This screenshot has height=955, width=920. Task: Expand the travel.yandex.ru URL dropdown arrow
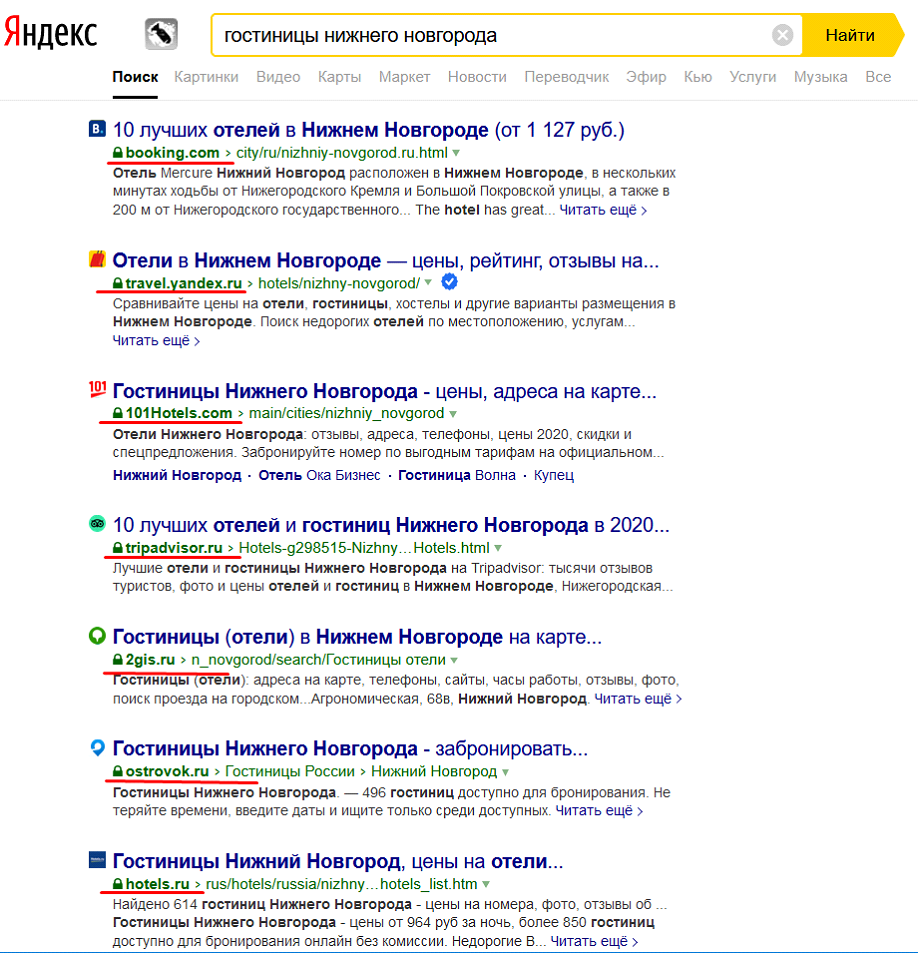[x=428, y=283]
